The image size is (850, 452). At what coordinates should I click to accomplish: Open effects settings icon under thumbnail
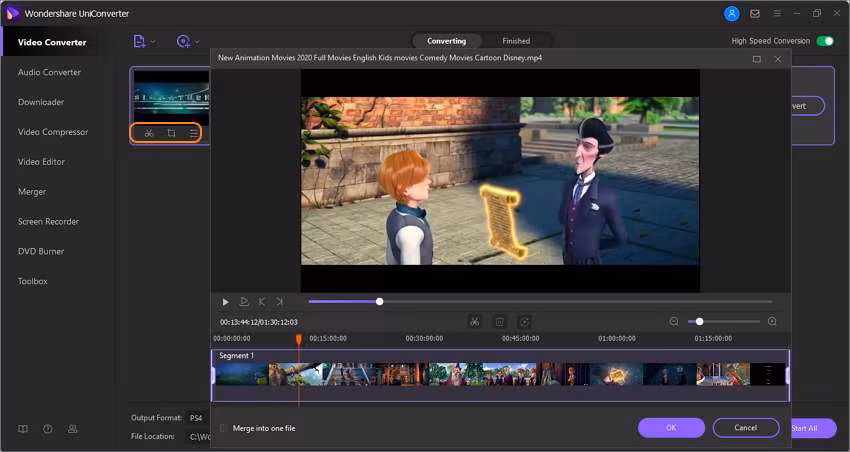click(193, 133)
